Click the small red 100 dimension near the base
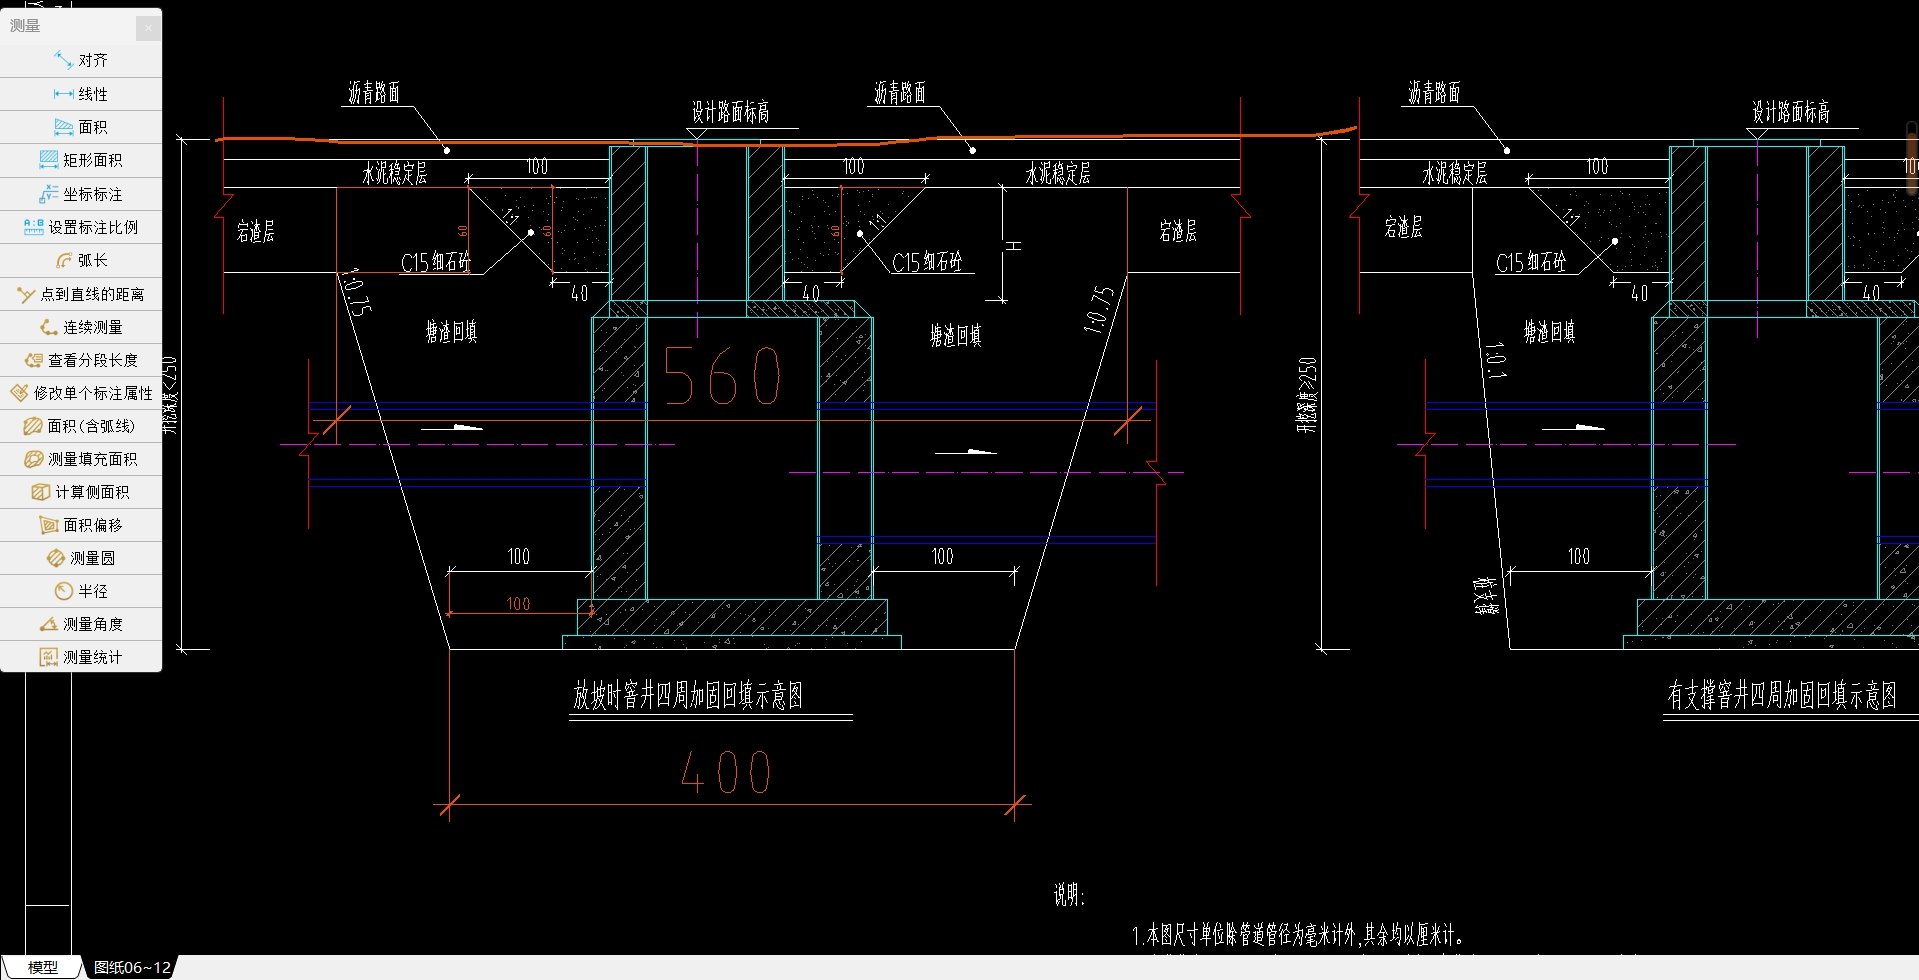The width and height of the screenshot is (1919, 980). click(x=518, y=604)
